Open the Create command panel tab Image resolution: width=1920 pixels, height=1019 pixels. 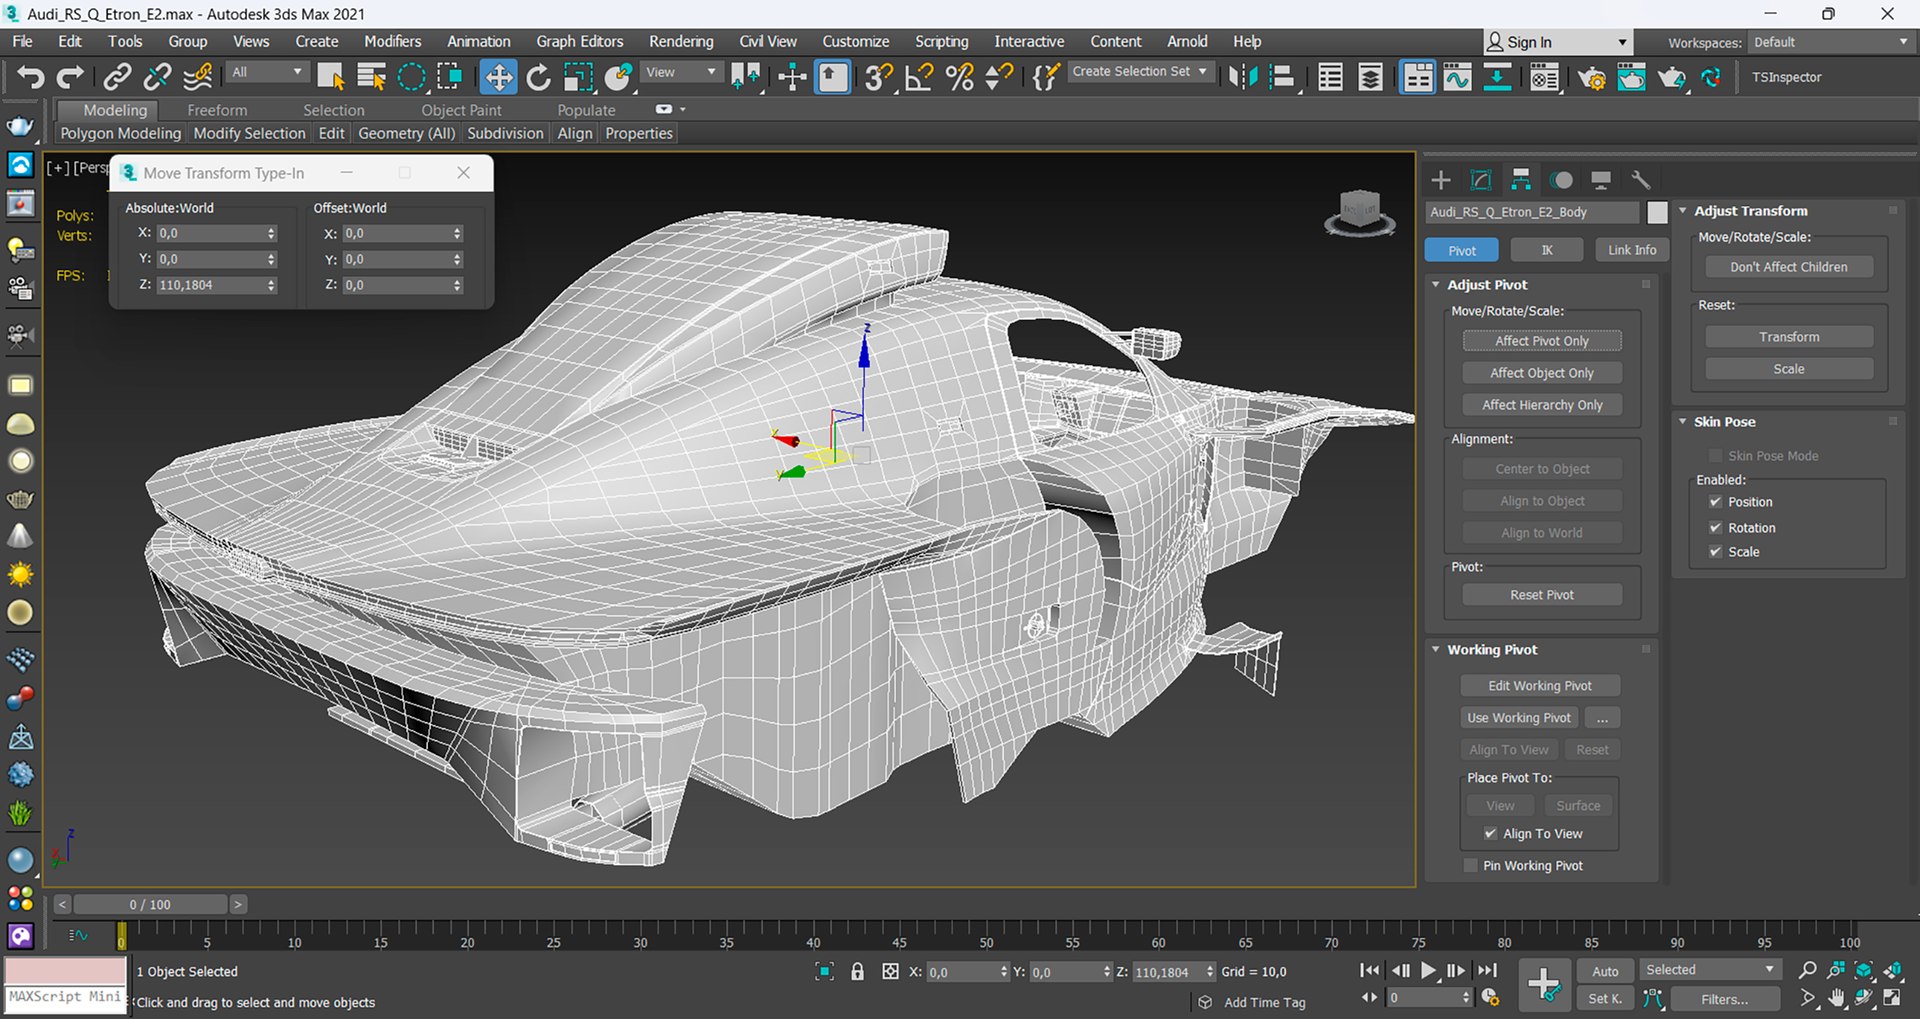tap(1440, 180)
